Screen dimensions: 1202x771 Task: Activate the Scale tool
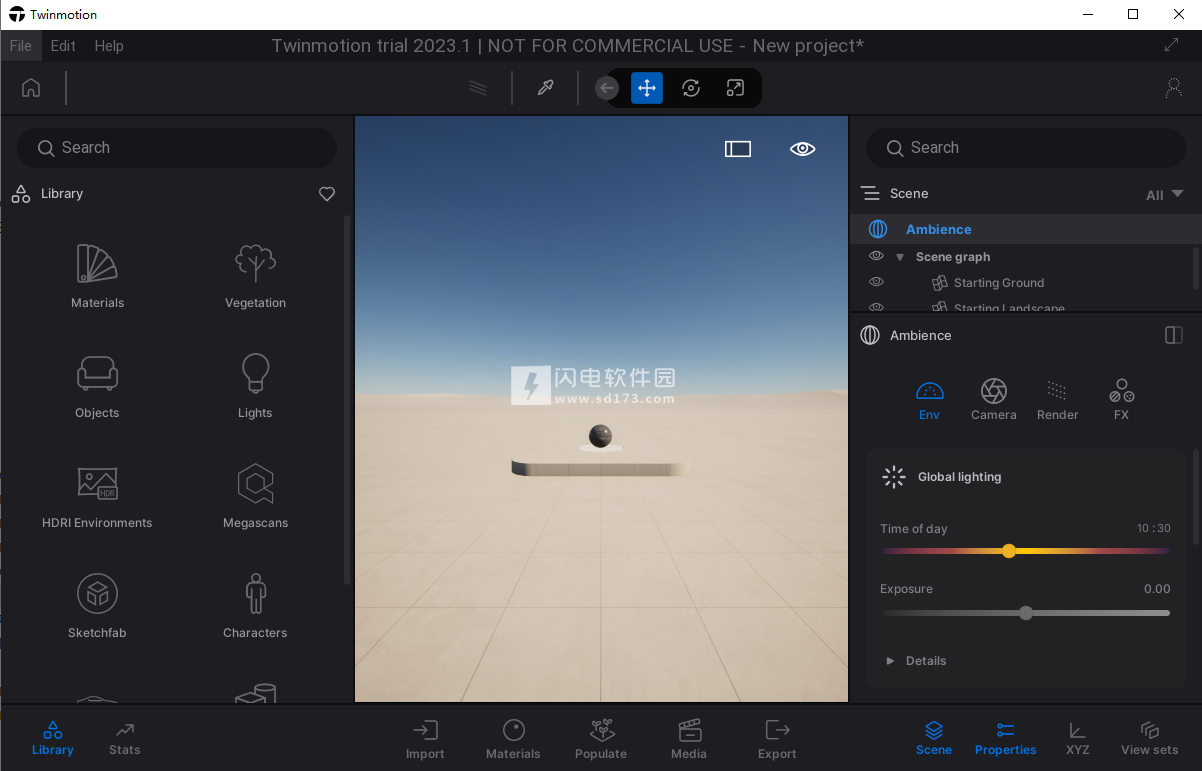pyautogui.click(x=735, y=88)
